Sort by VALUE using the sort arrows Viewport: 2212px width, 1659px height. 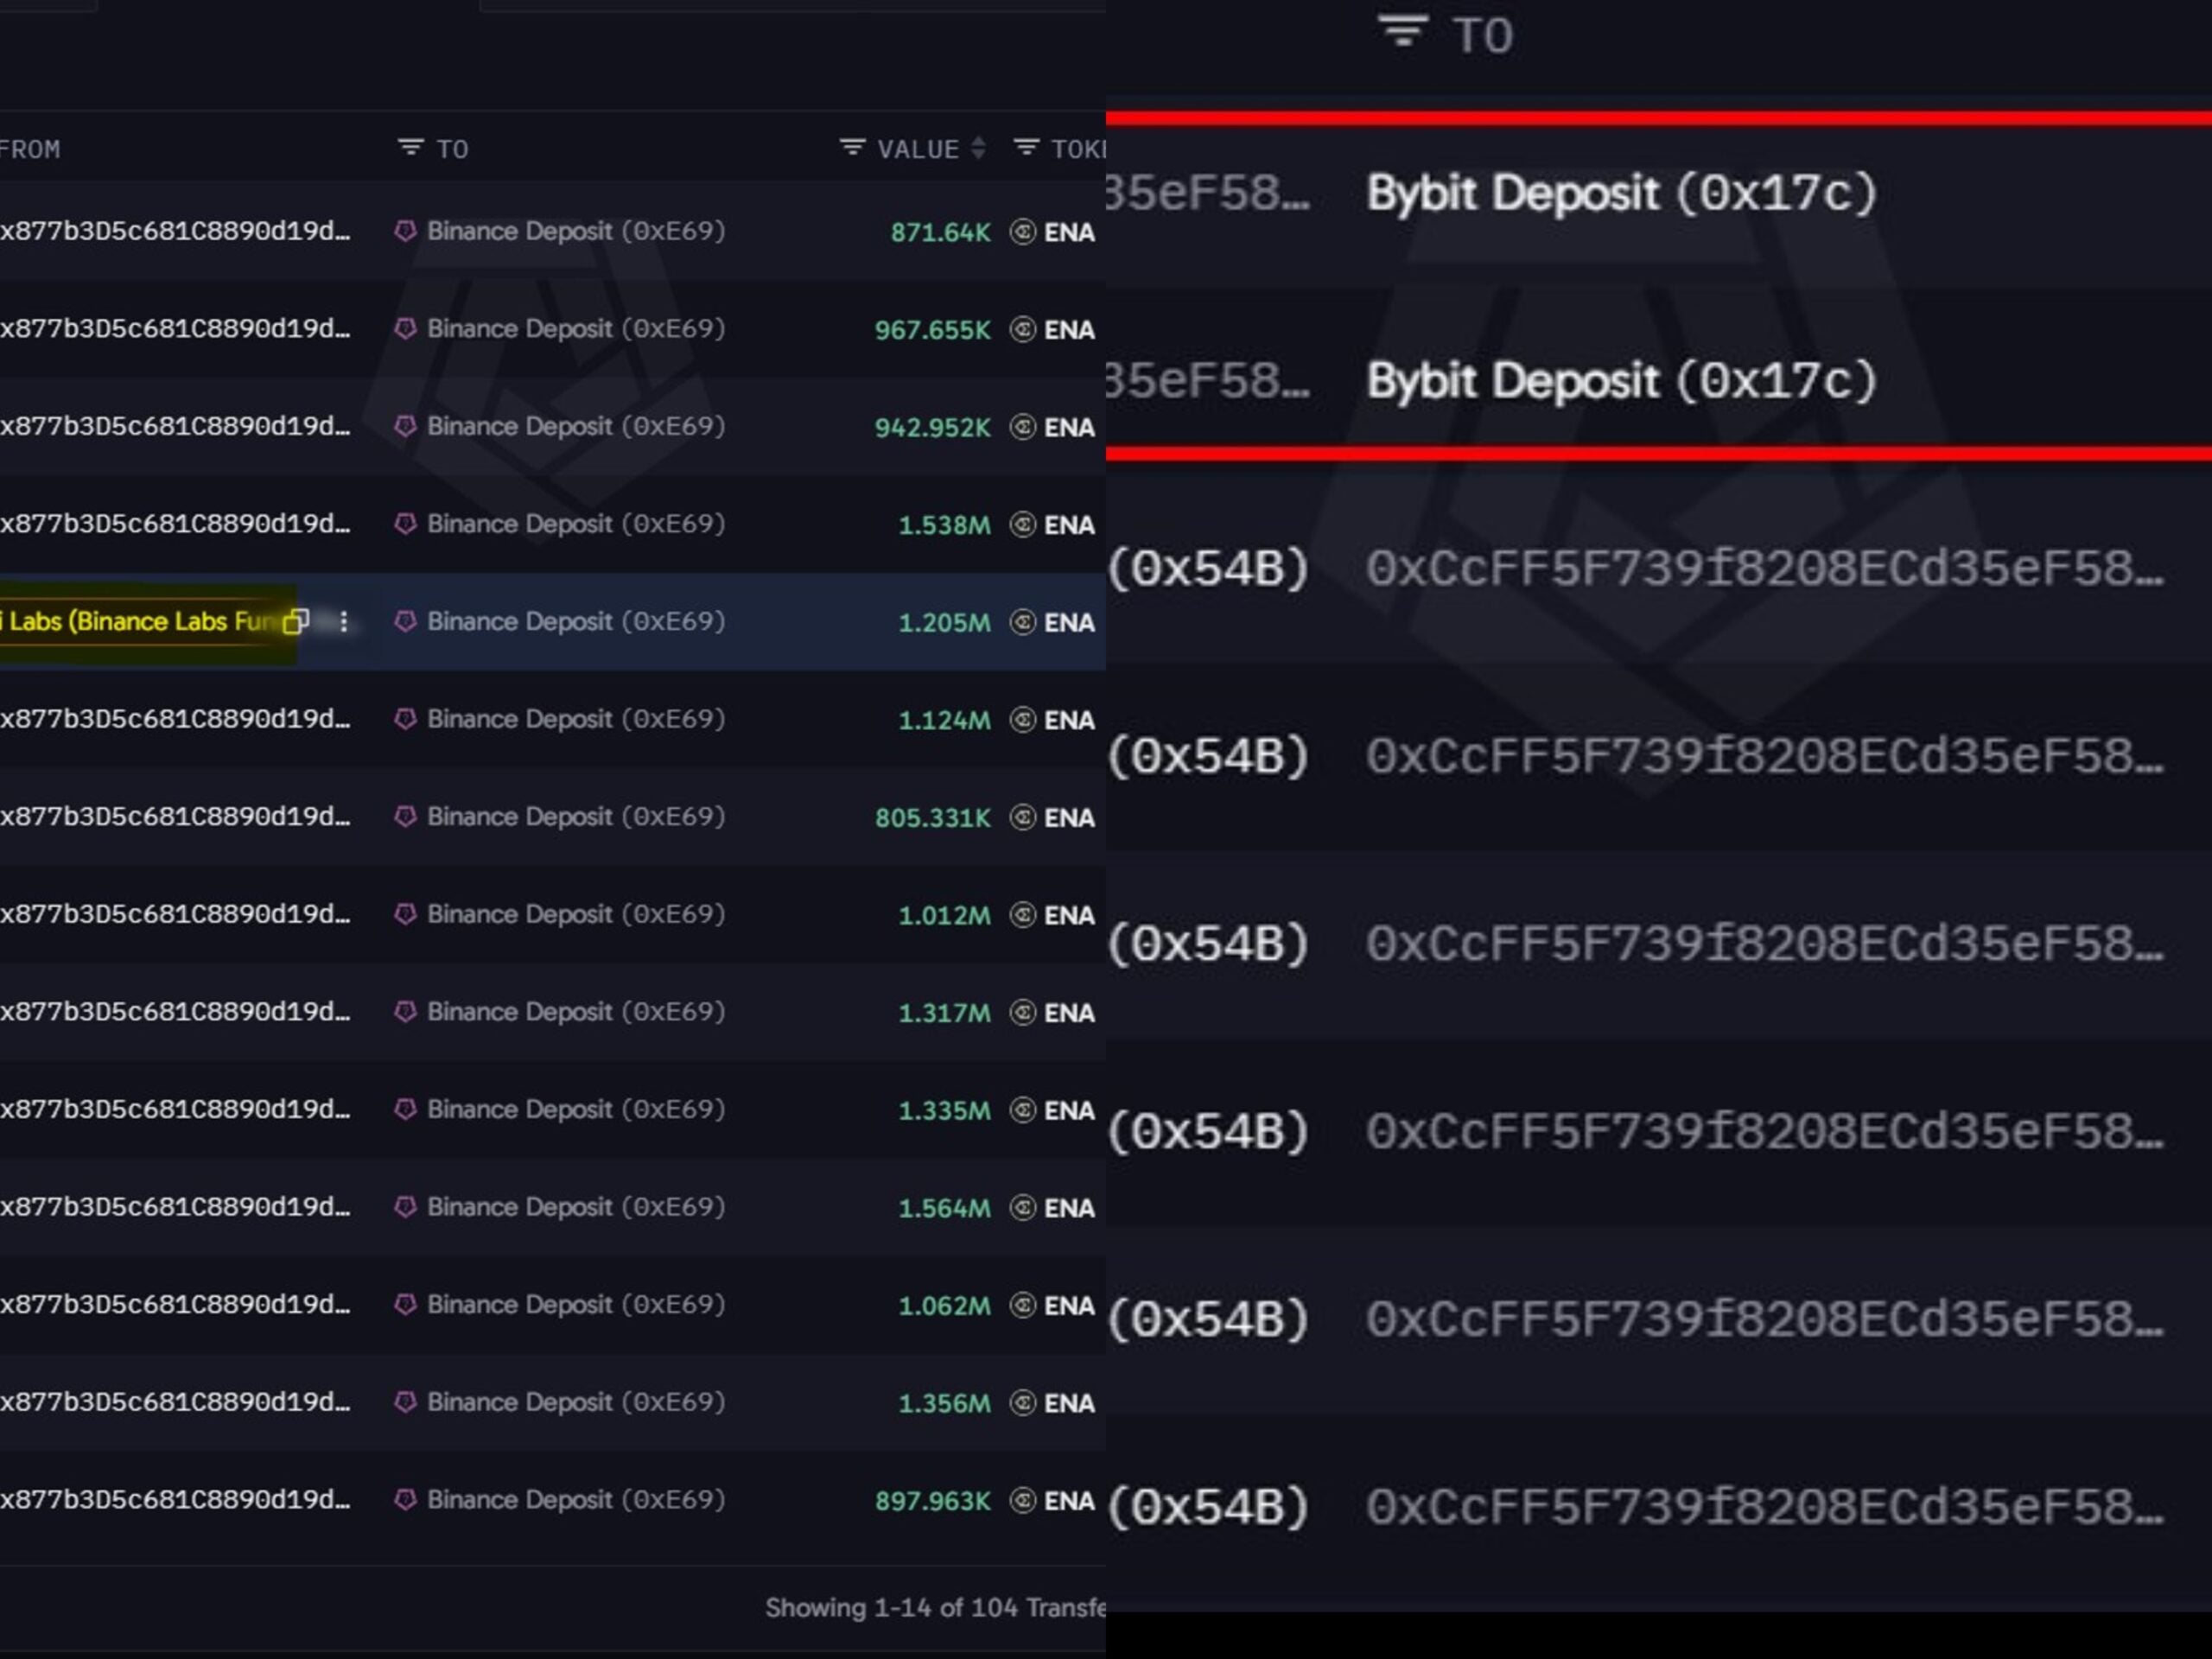point(978,148)
